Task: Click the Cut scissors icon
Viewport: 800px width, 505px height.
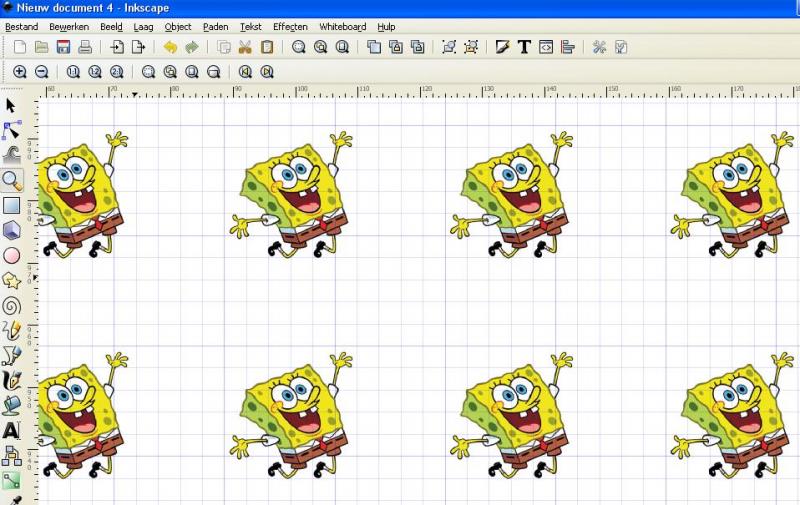Action: (x=245, y=47)
